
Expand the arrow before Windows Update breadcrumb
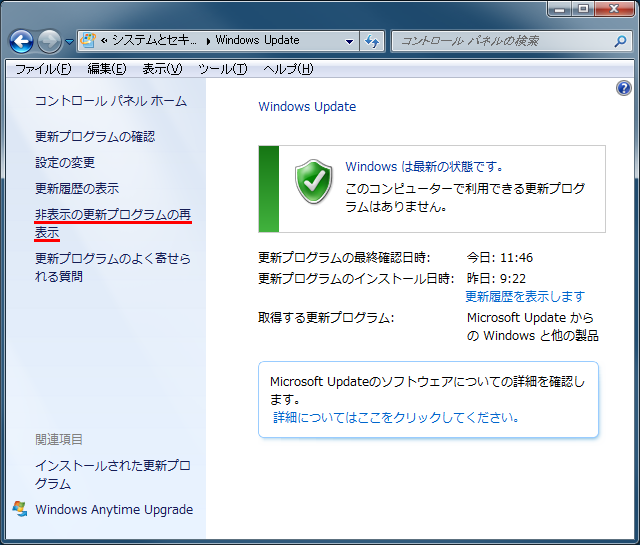(x=207, y=41)
